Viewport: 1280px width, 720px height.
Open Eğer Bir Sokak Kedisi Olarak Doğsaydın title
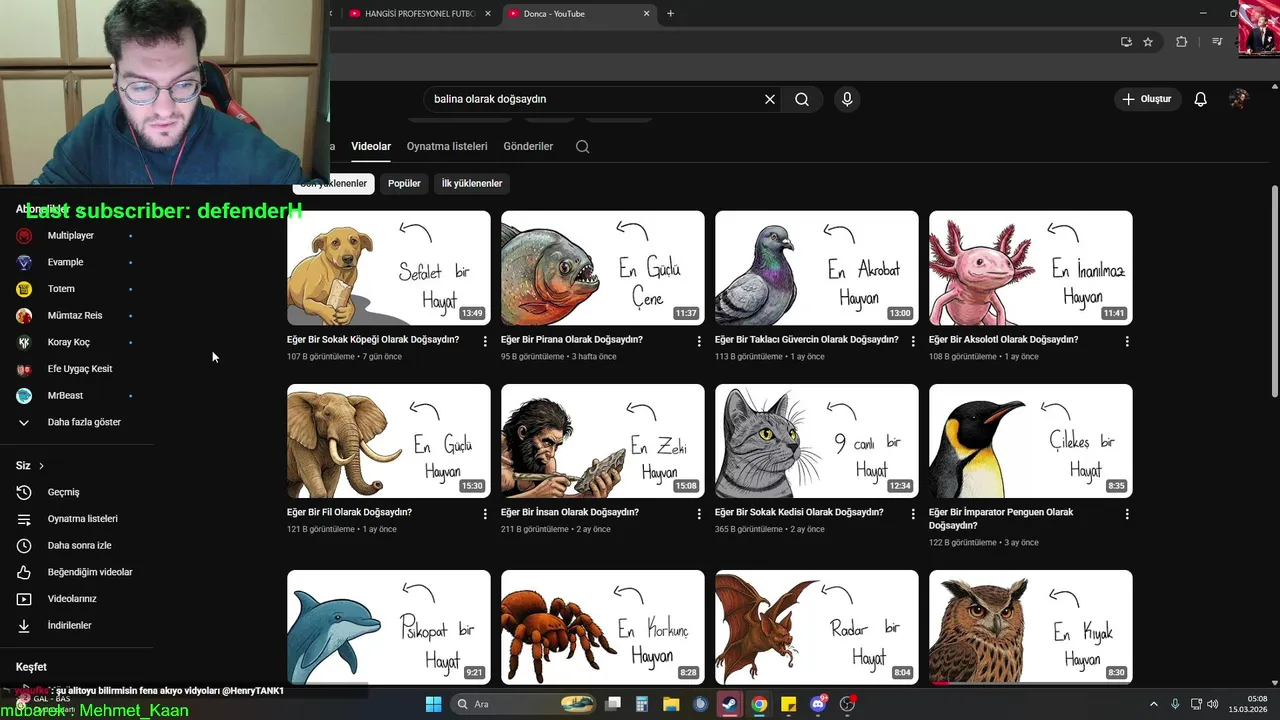[799, 512]
